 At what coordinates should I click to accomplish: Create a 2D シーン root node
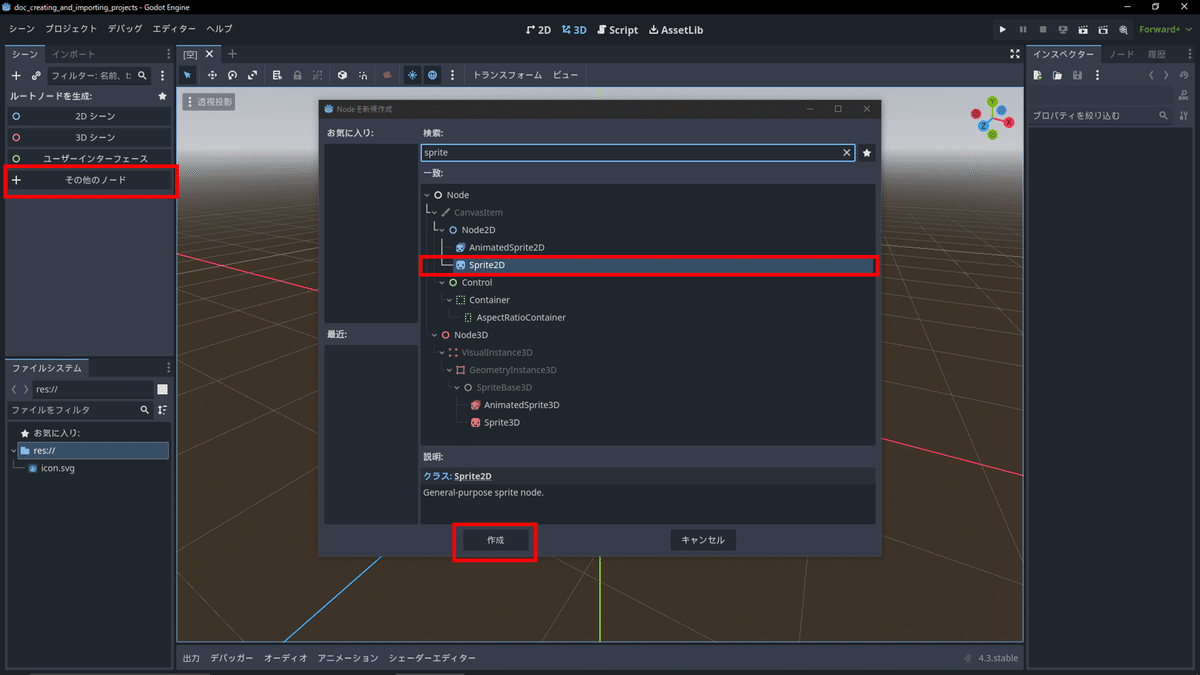90,116
